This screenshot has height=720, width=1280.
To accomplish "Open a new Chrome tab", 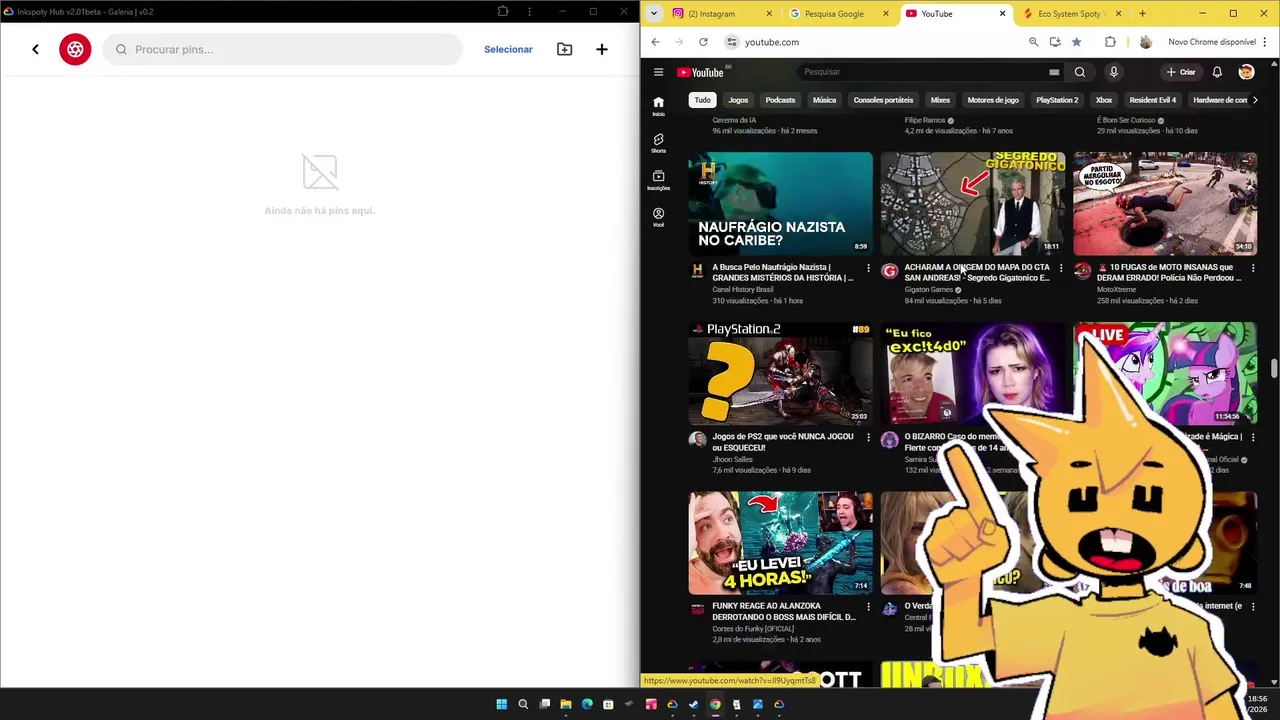I will pos(1142,14).
